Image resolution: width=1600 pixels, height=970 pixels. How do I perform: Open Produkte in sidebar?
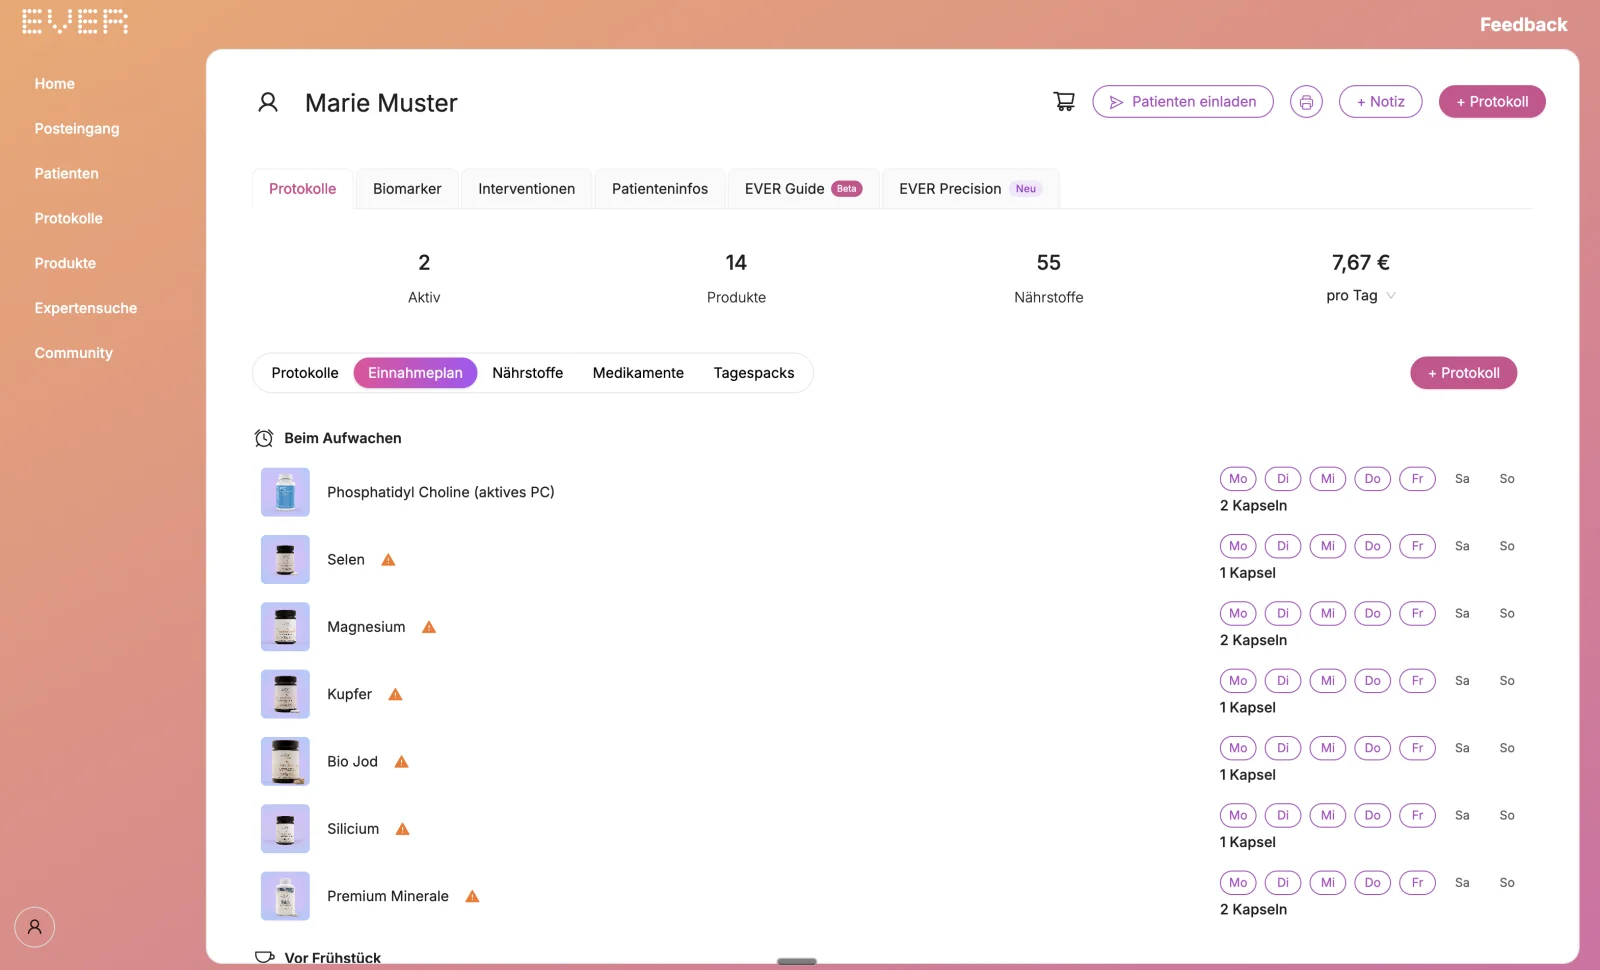point(65,264)
